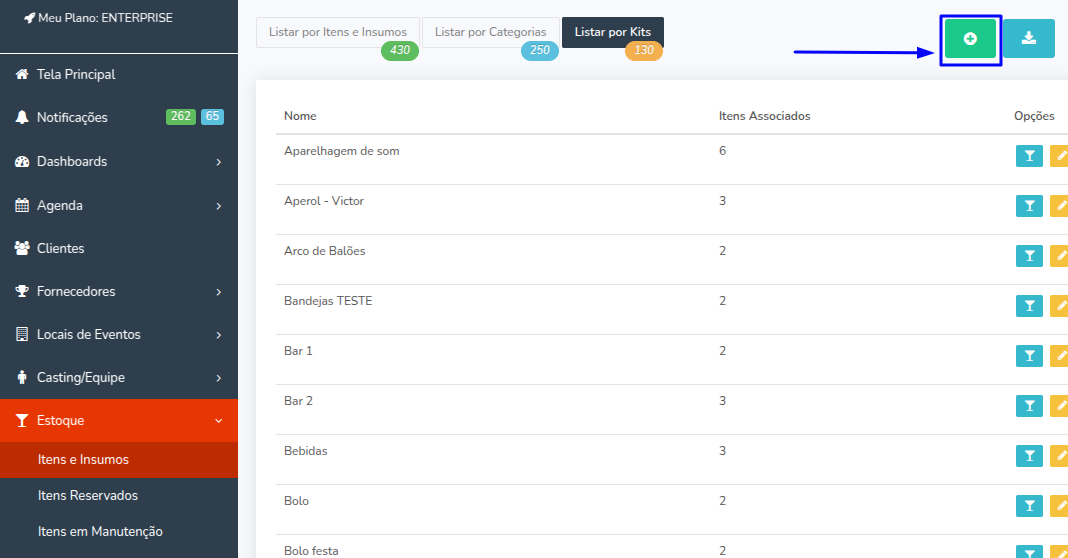Expand Fornecedores sidebar section

click(119, 292)
